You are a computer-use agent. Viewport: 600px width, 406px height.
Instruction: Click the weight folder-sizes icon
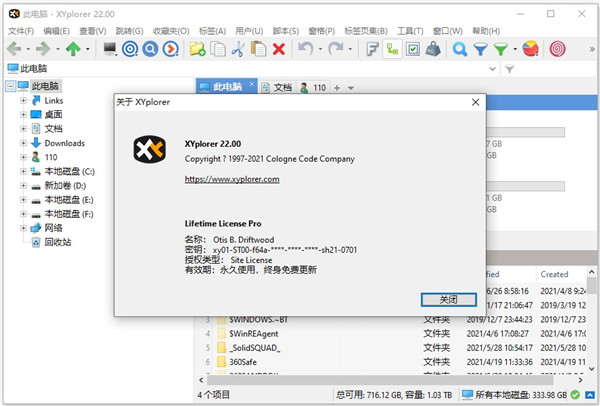pyautogui.click(x=433, y=49)
